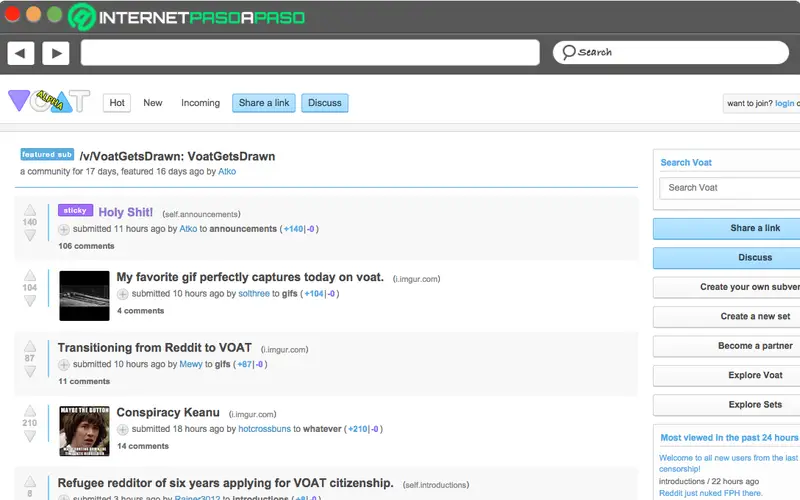Image resolution: width=800 pixels, height=500 pixels.
Task: Click the (i.imgur.com) domain beside Conspiracy Keanu
Action: coord(253,414)
